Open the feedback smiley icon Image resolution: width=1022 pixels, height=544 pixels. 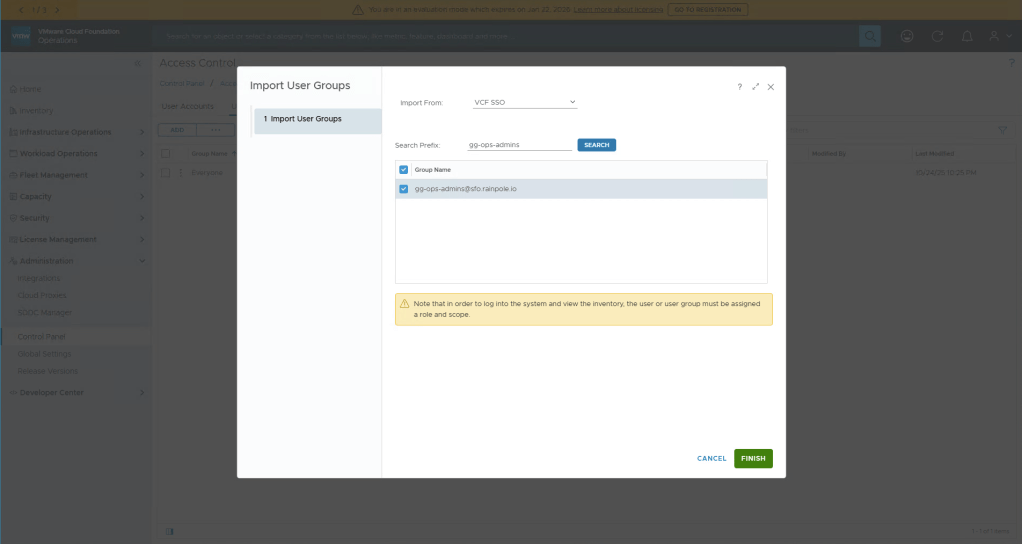point(907,36)
